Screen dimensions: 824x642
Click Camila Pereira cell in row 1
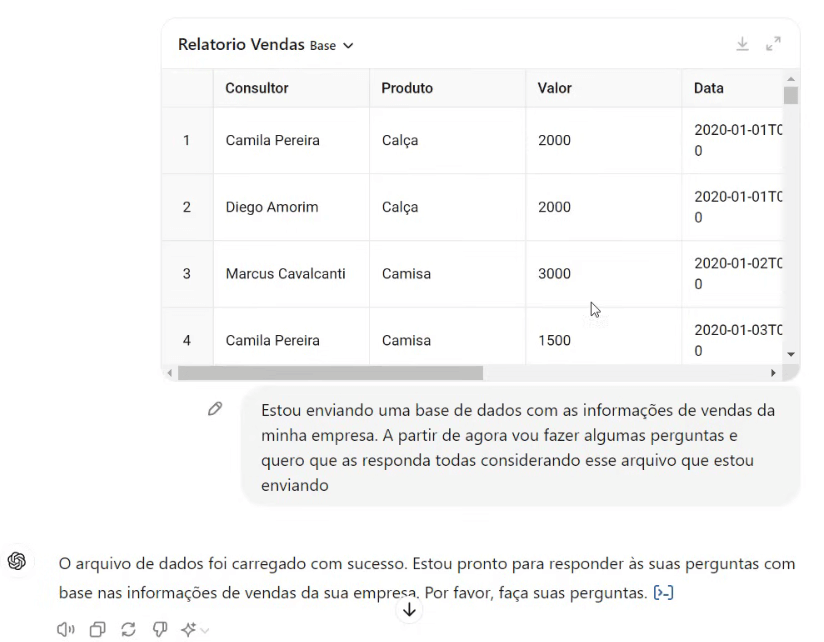pos(291,140)
